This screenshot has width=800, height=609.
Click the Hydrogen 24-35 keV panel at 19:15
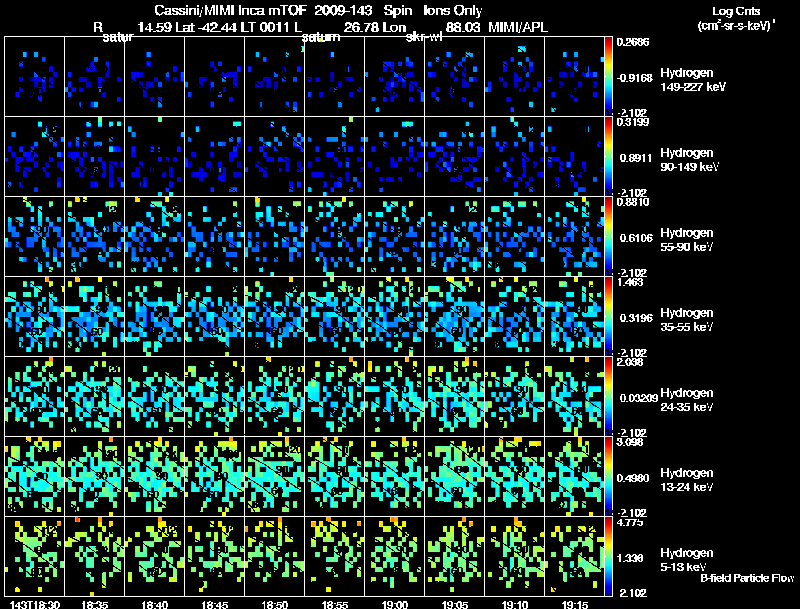(574, 396)
